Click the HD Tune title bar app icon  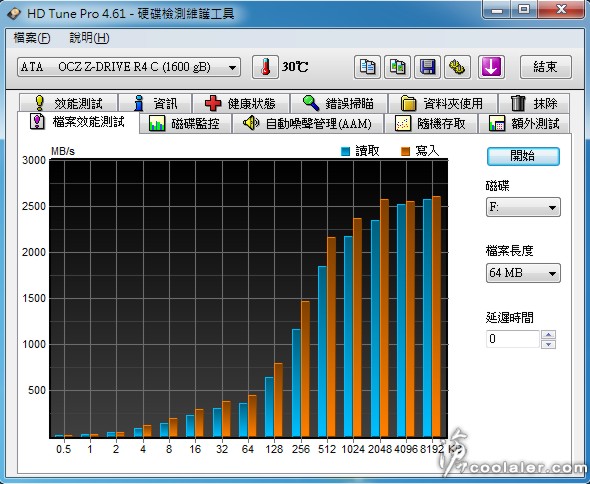14,14
